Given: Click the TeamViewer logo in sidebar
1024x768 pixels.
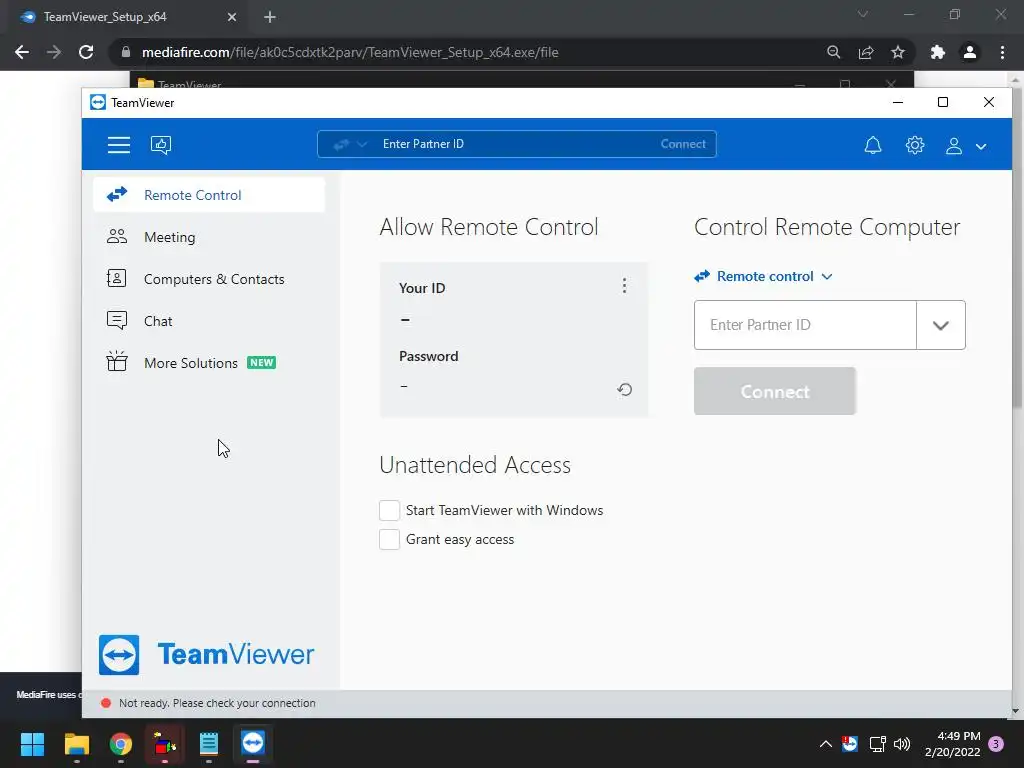Looking at the screenshot, I should [x=206, y=654].
